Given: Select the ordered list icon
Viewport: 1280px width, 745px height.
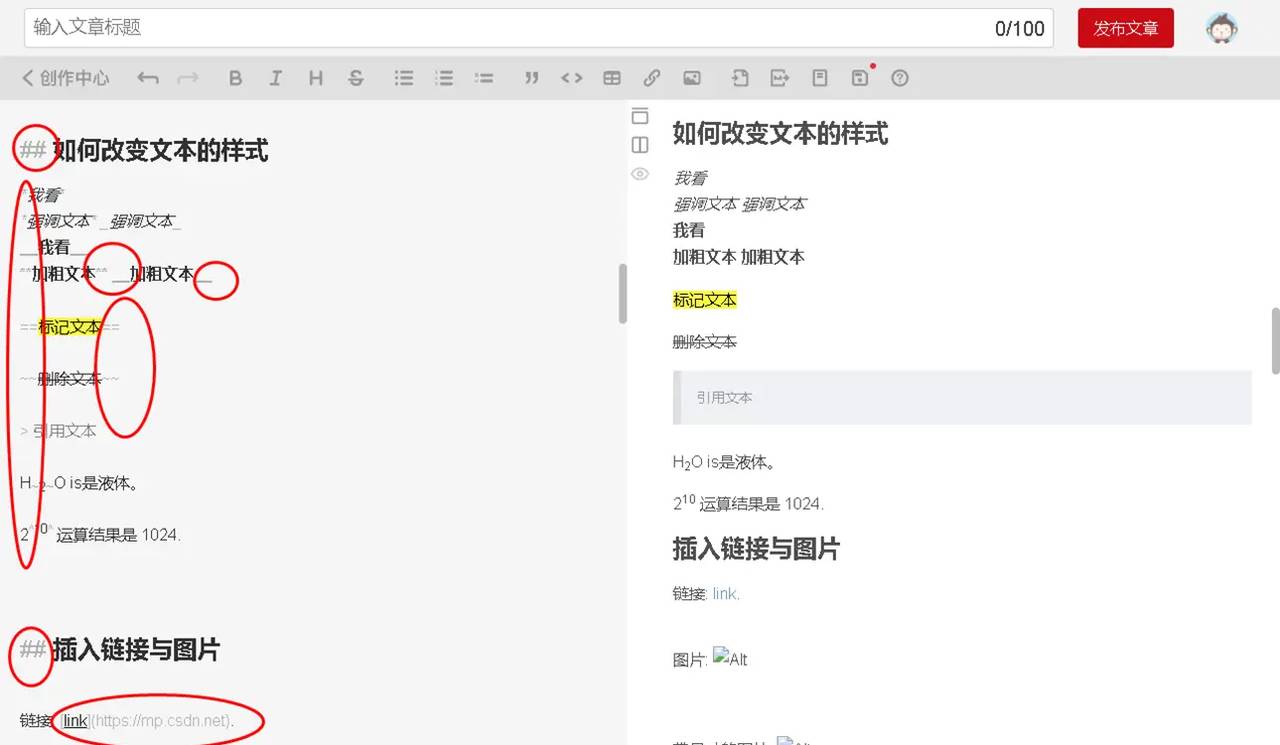Looking at the screenshot, I should 444,77.
